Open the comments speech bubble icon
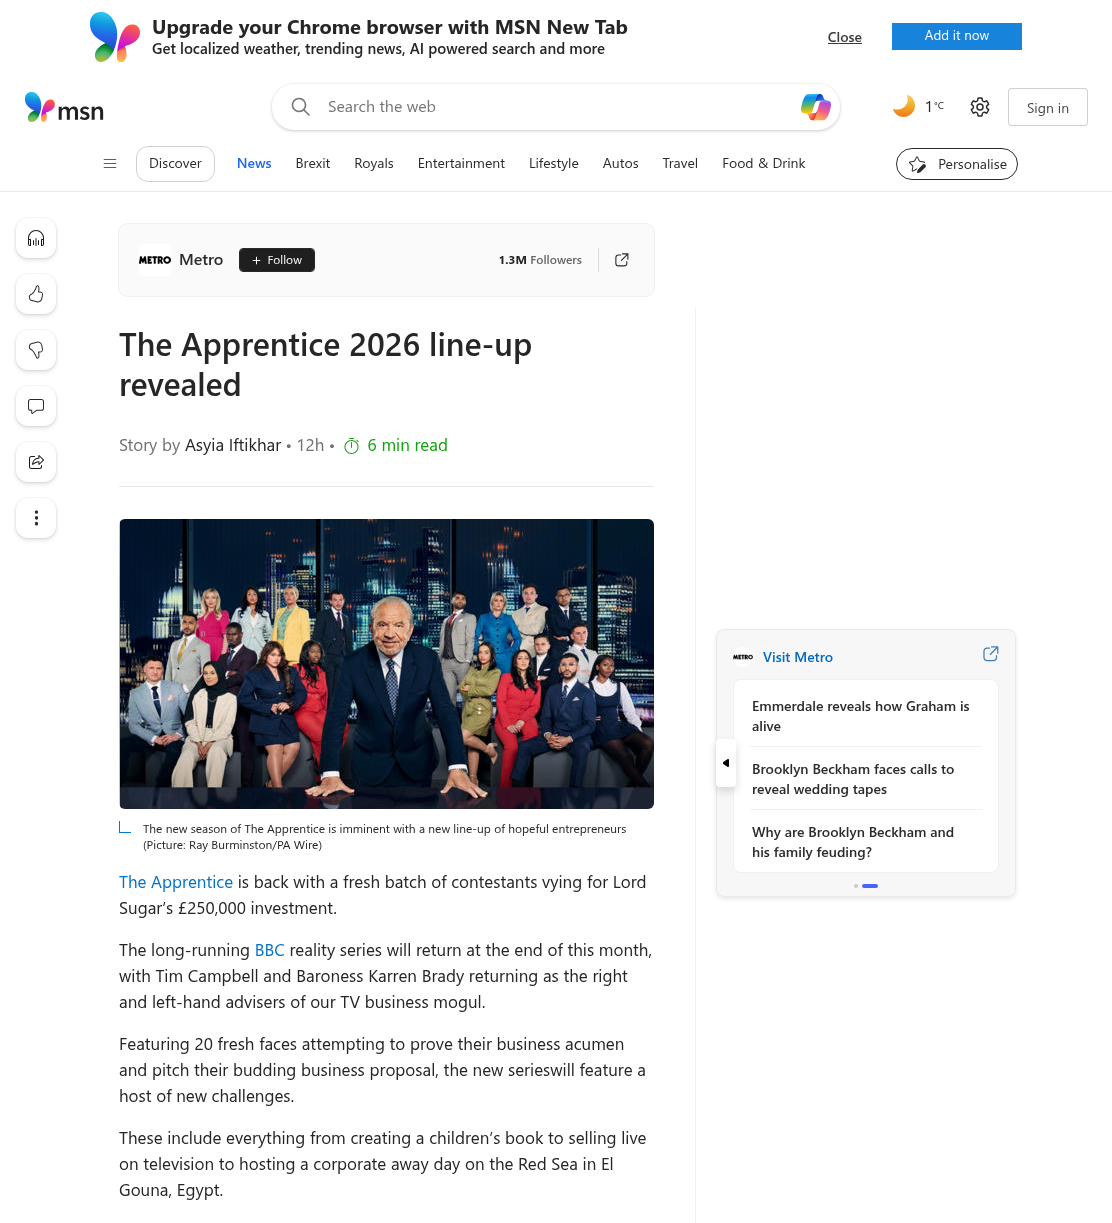1112x1223 pixels. (36, 406)
